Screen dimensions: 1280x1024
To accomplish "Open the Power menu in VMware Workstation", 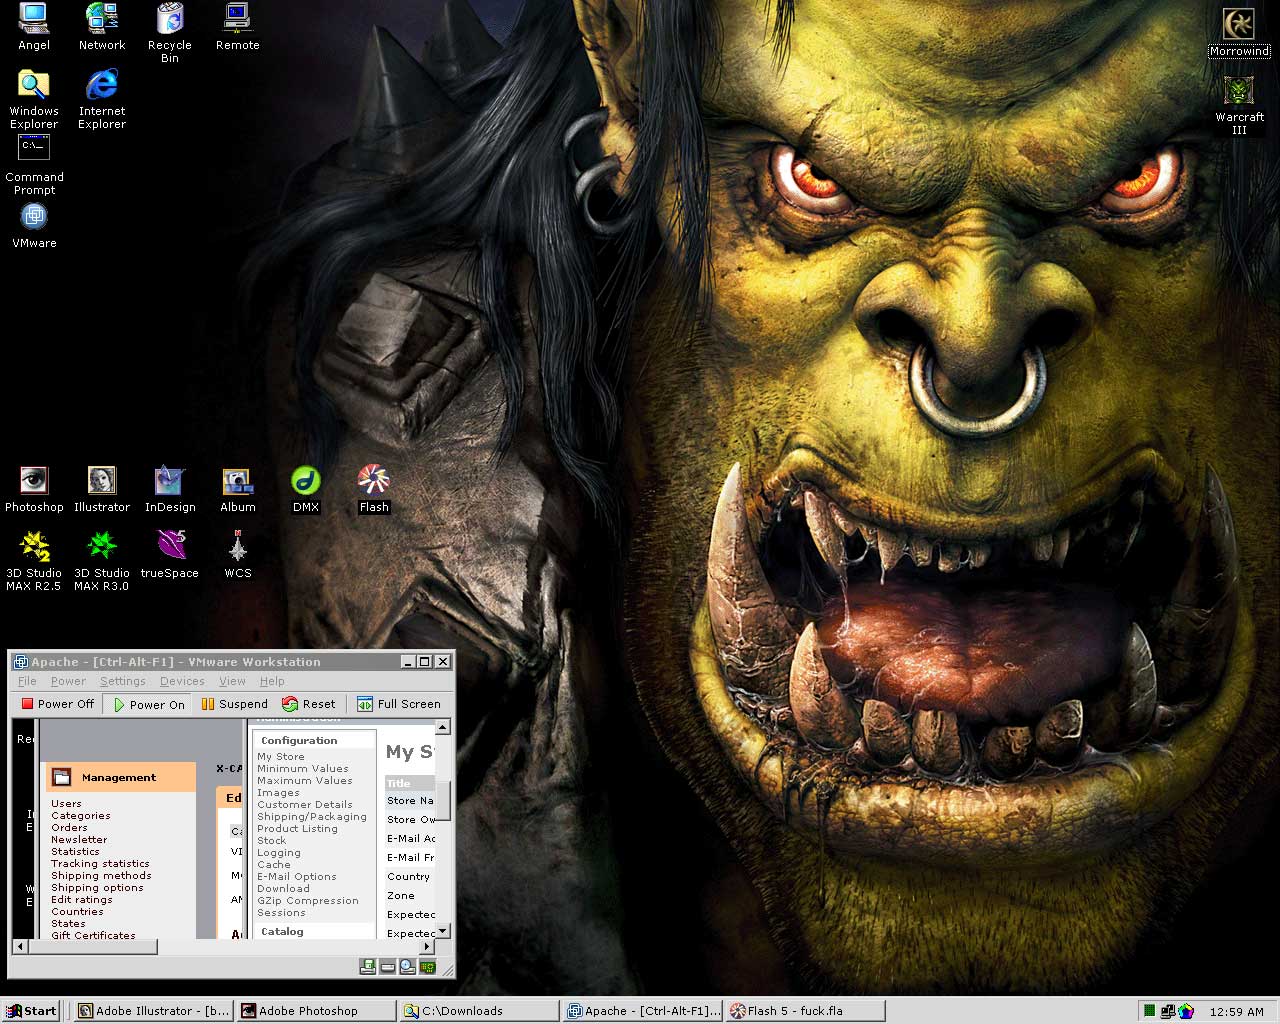I will pos(68,681).
